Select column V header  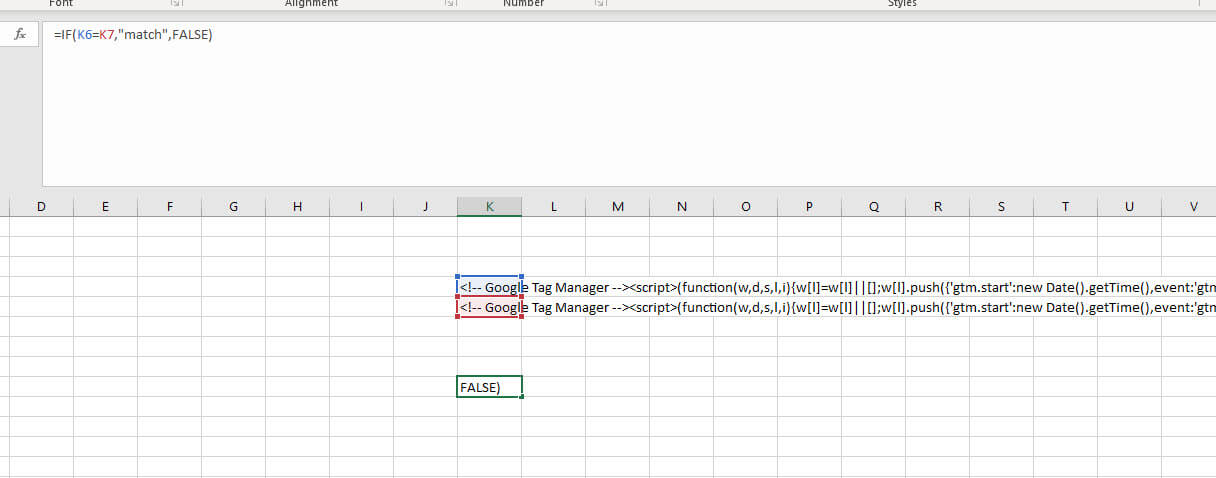pyautogui.click(x=1189, y=206)
